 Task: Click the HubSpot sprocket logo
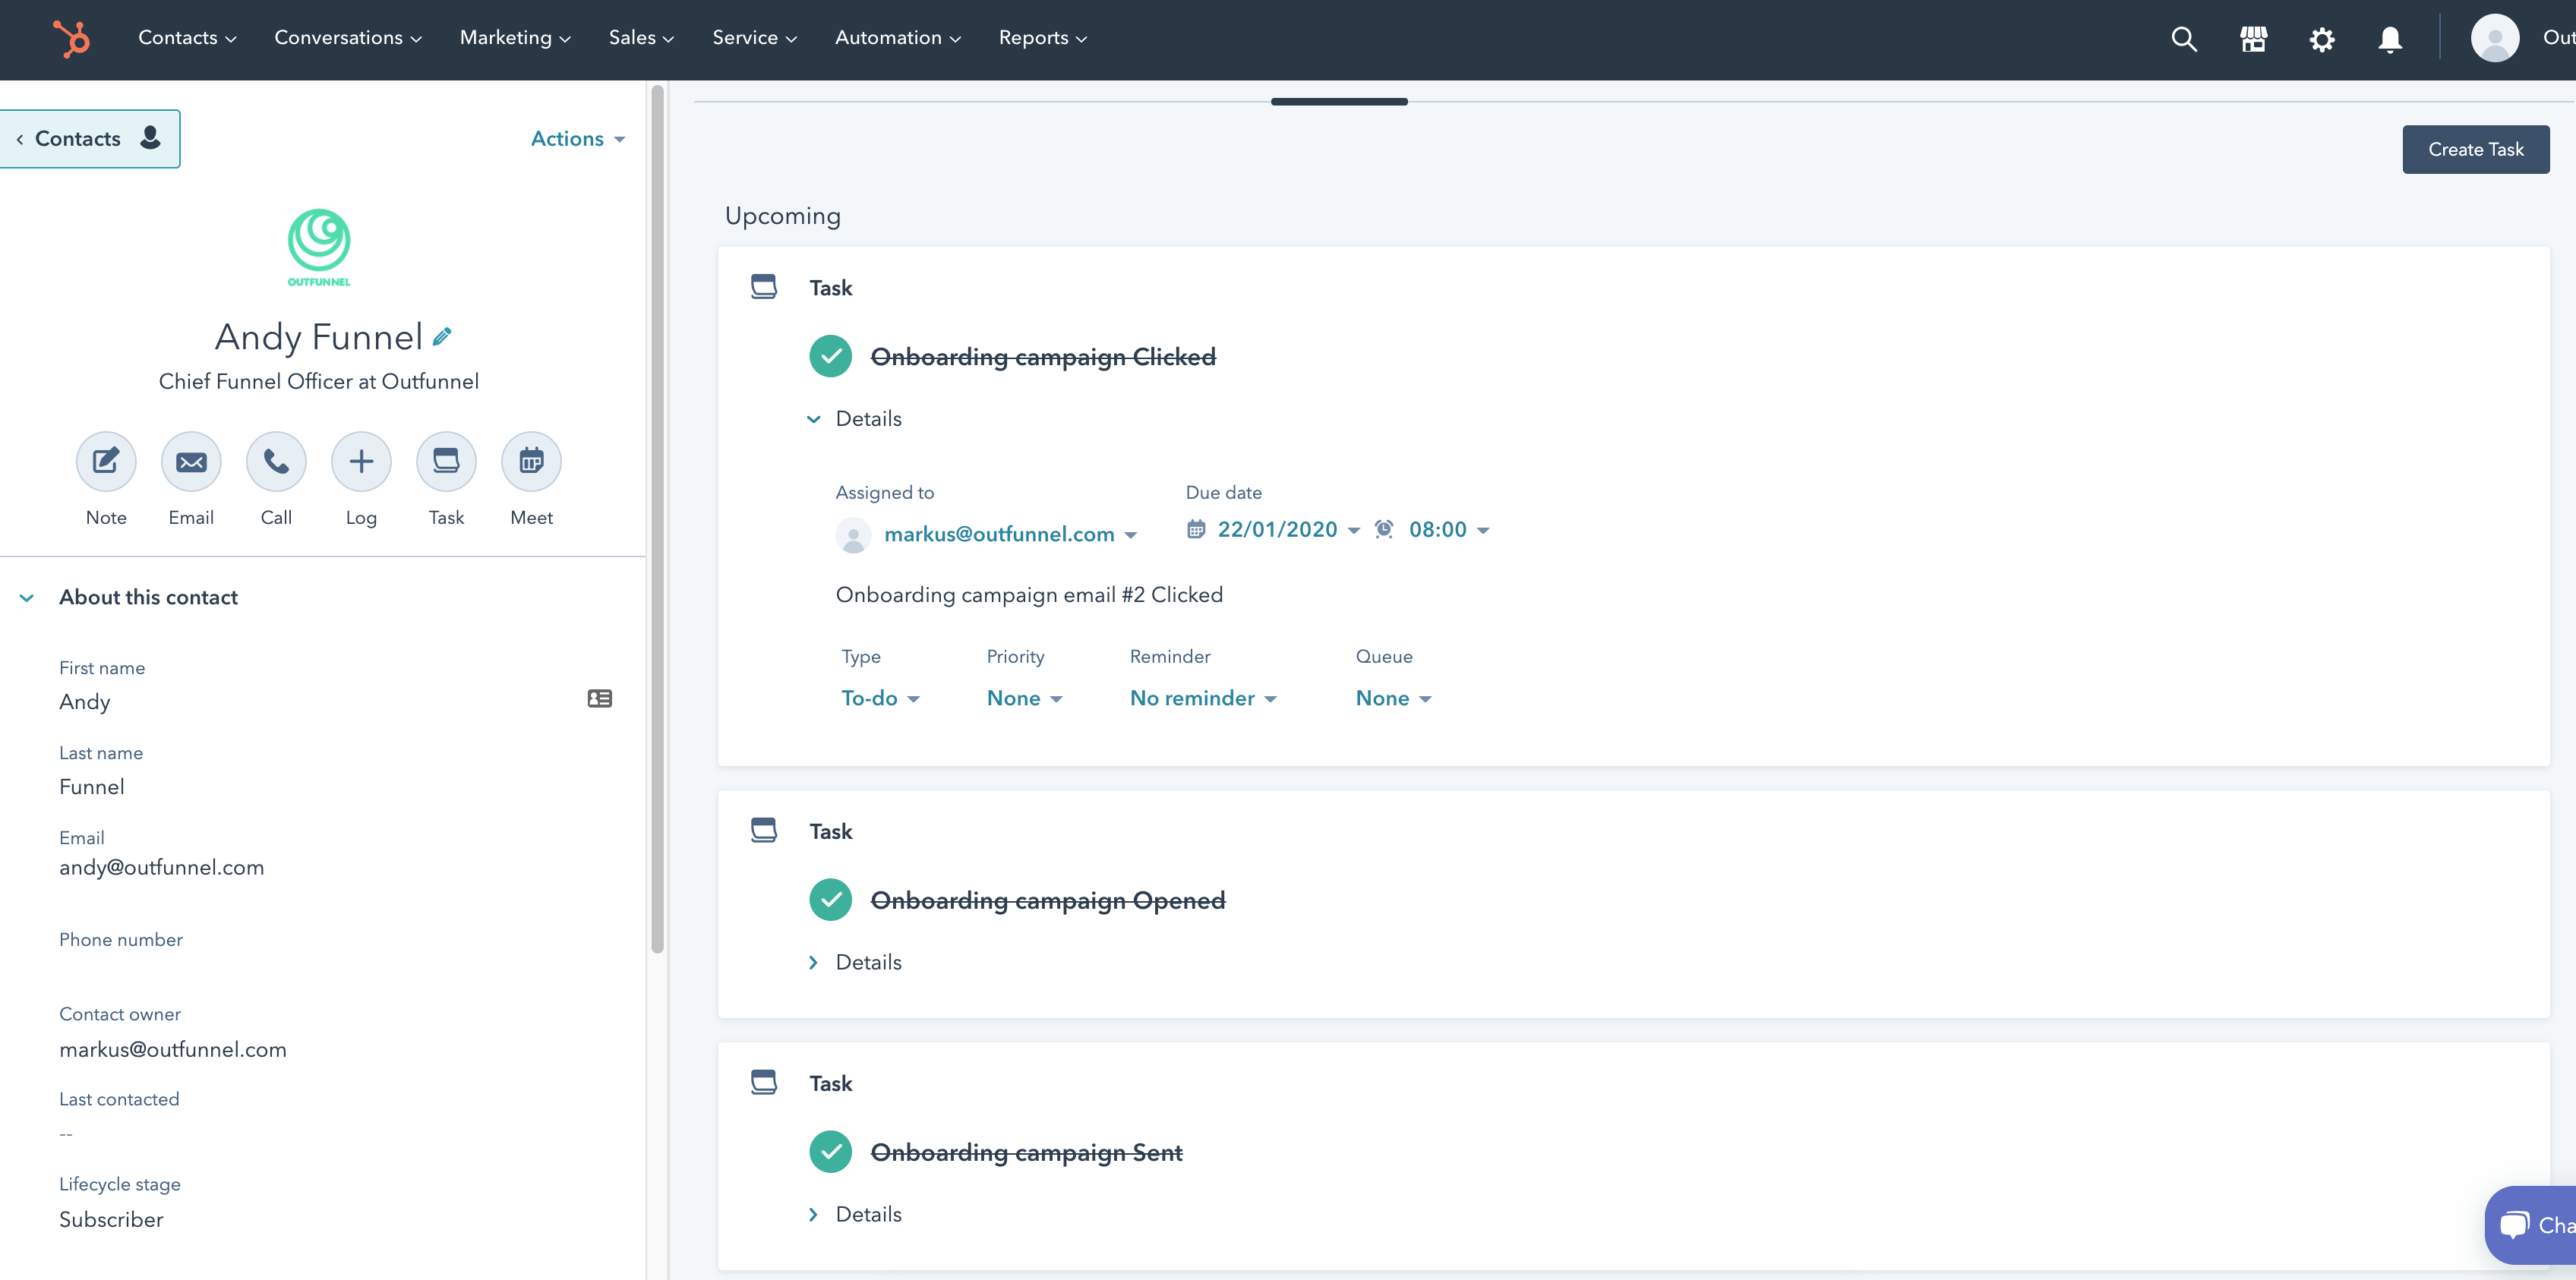coord(71,38)
